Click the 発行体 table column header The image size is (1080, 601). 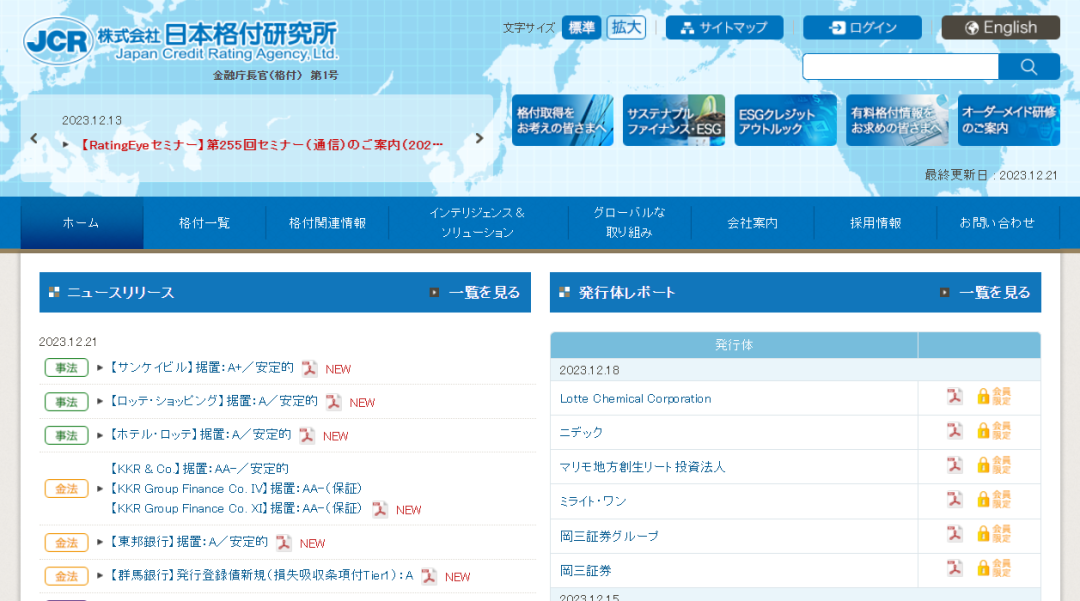tap(734, 345)
